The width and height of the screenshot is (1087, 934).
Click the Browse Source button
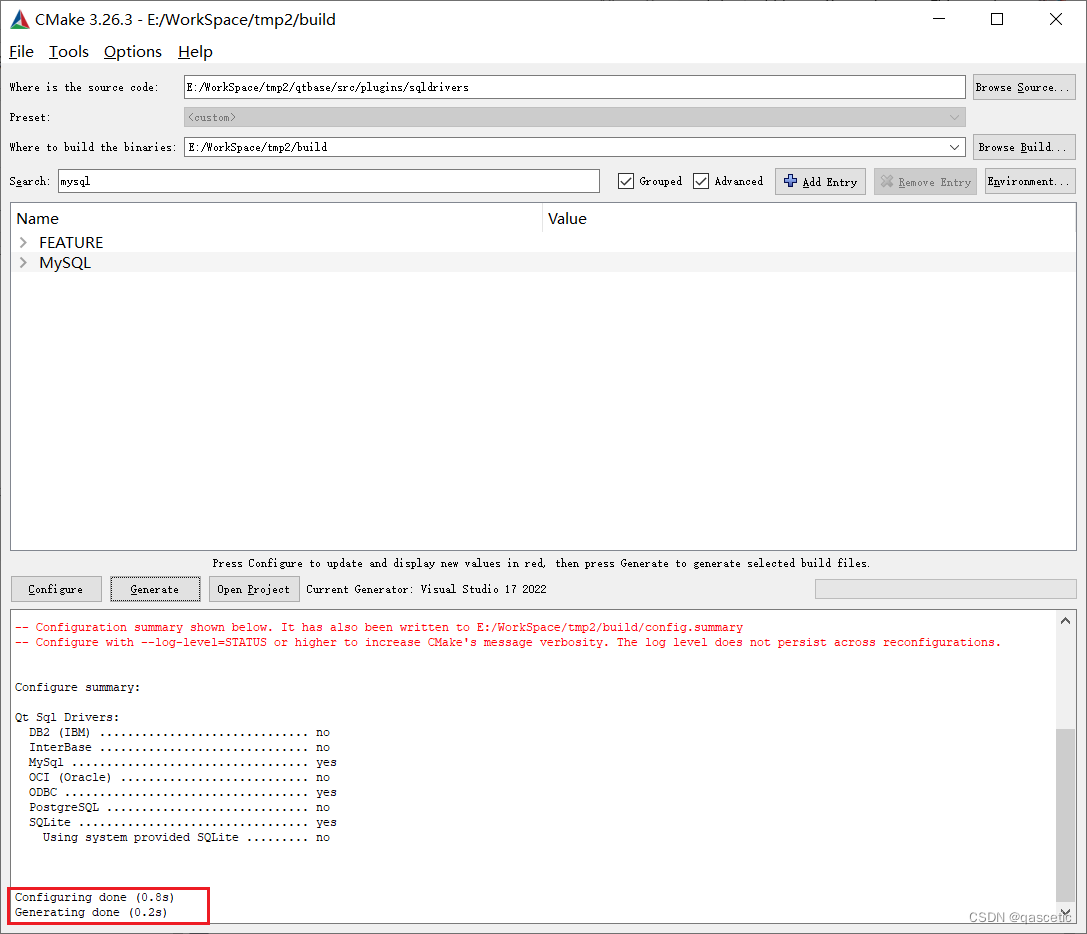point(1024,87)
